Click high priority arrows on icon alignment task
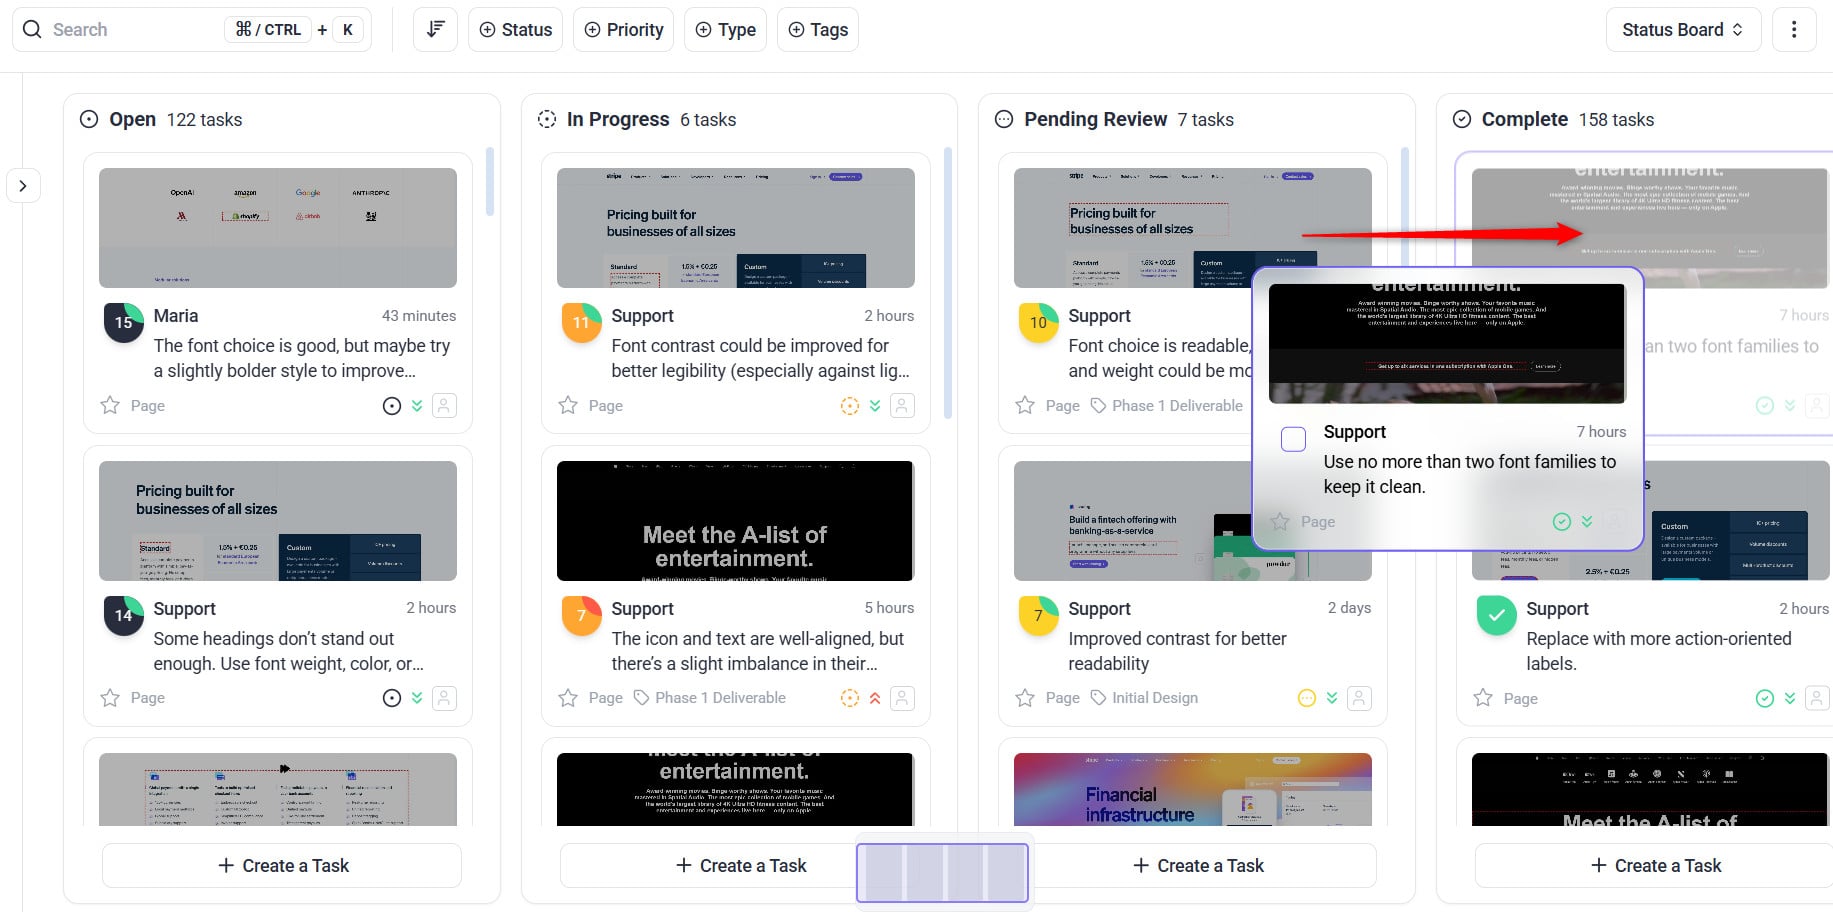 coord(875,698)
